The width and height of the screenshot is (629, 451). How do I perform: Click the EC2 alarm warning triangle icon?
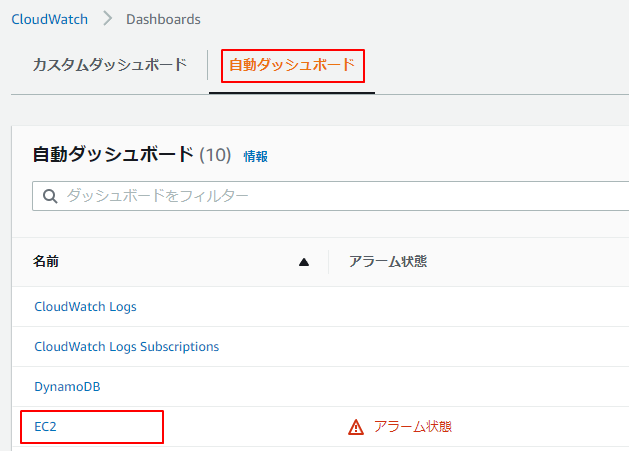356,427
